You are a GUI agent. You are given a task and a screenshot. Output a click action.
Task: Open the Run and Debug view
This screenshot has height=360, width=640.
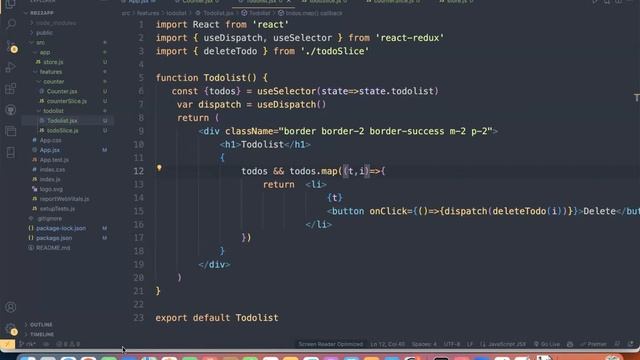11,67
